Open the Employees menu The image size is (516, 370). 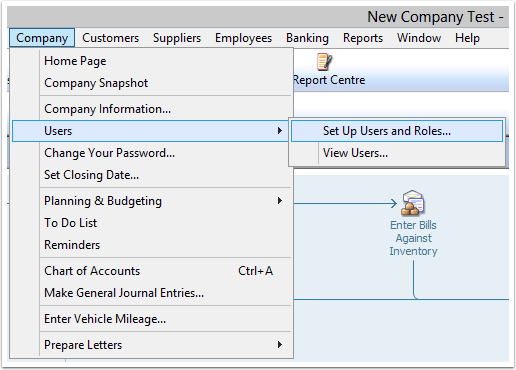243,38
